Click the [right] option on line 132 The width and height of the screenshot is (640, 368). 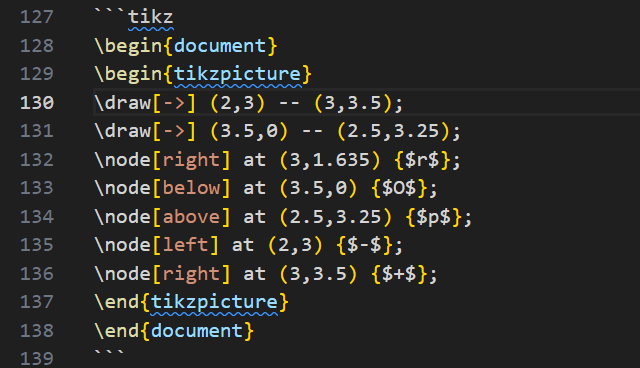coord(191,160)
